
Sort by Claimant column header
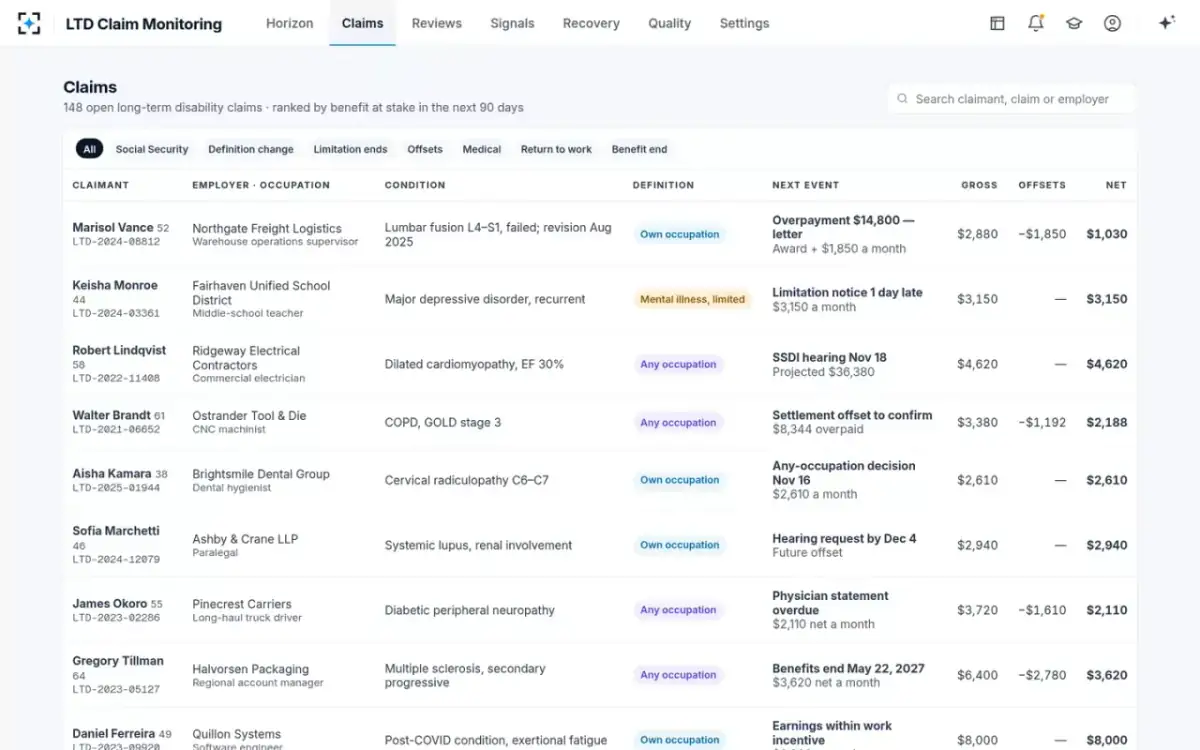click(101, 185)
